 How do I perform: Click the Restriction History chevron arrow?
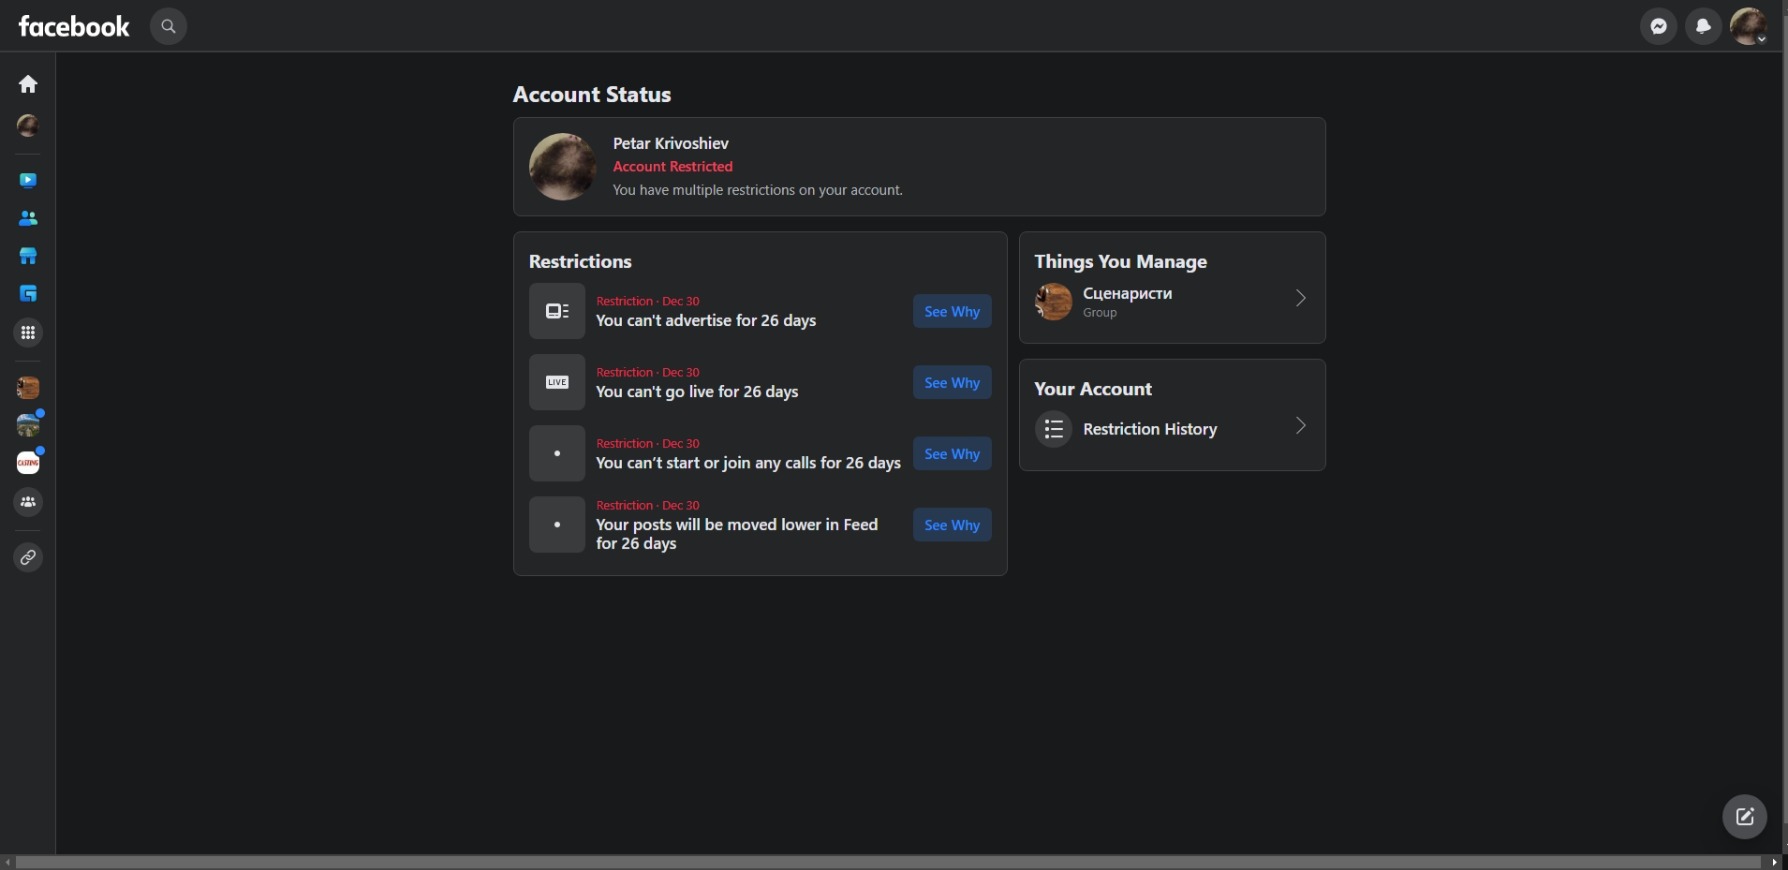pyautogui.click(x=1301, y=426)
